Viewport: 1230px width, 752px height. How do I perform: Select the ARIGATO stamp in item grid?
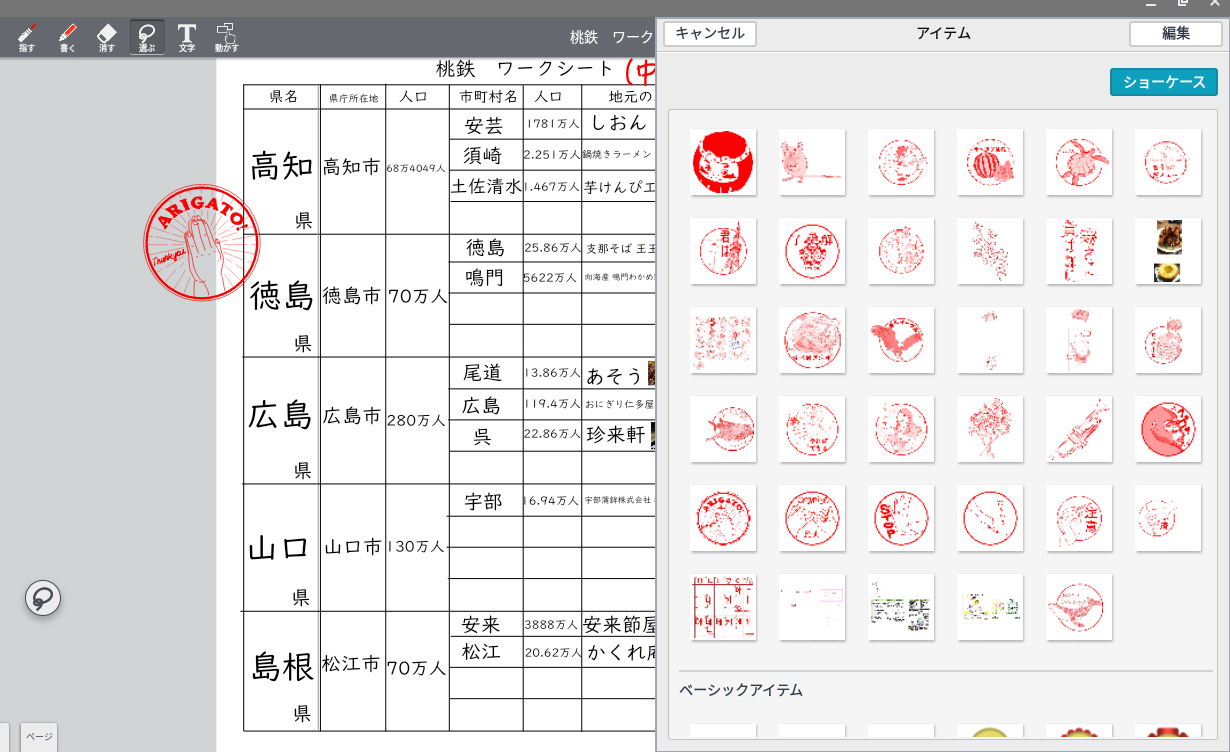tap(723, 518)
